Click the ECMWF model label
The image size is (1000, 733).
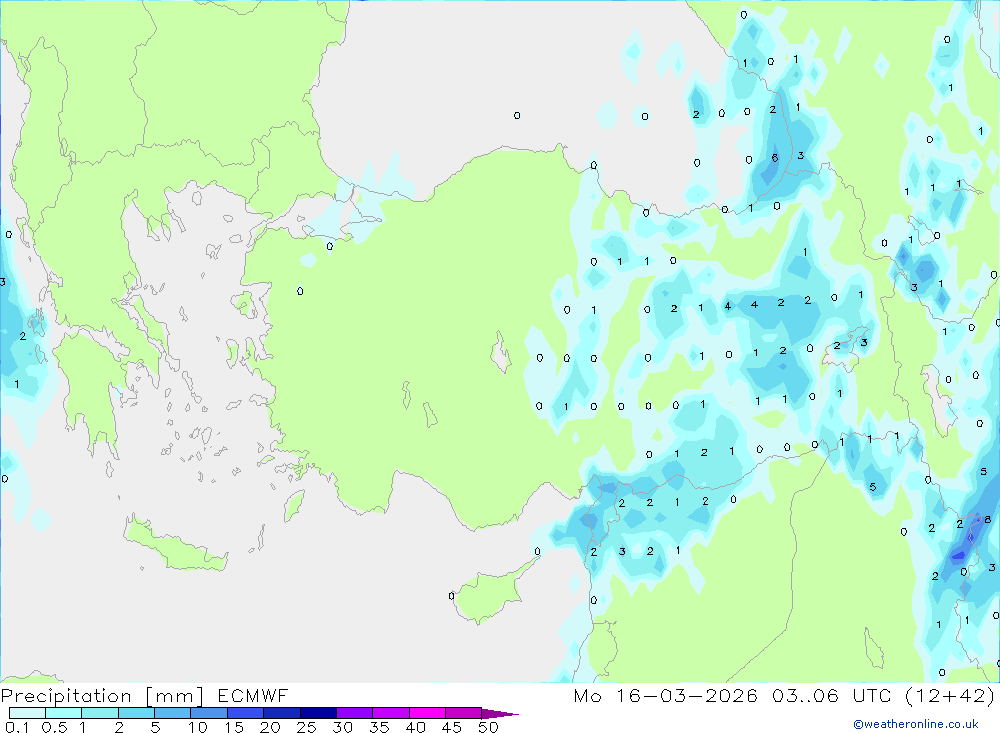[x=253, y=695]
